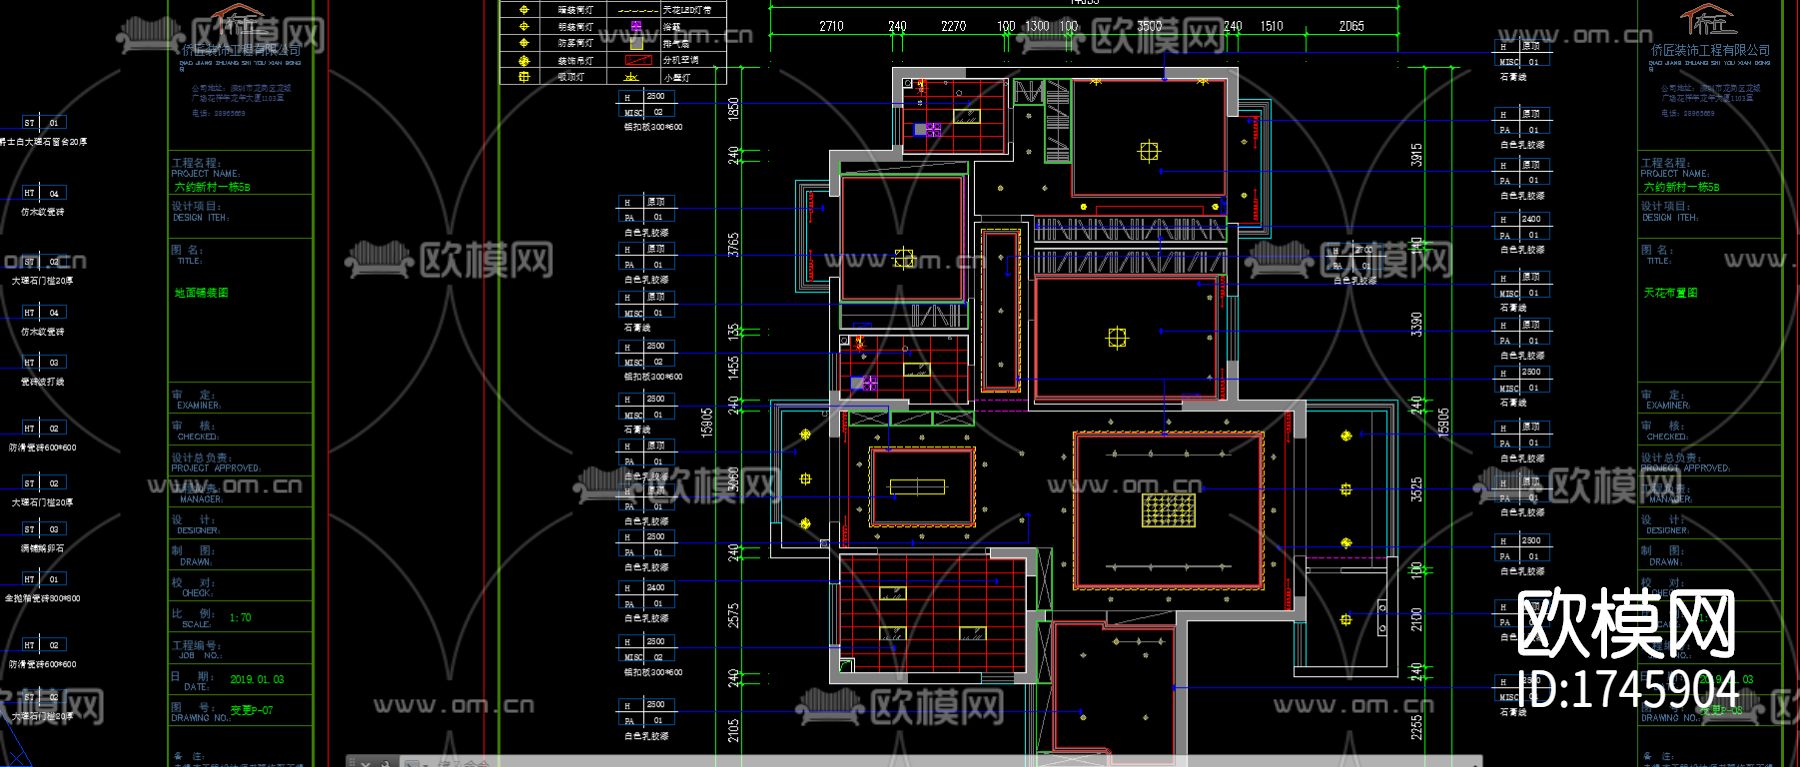Select the 明装筒灯 legend symbol

[523, 27]
